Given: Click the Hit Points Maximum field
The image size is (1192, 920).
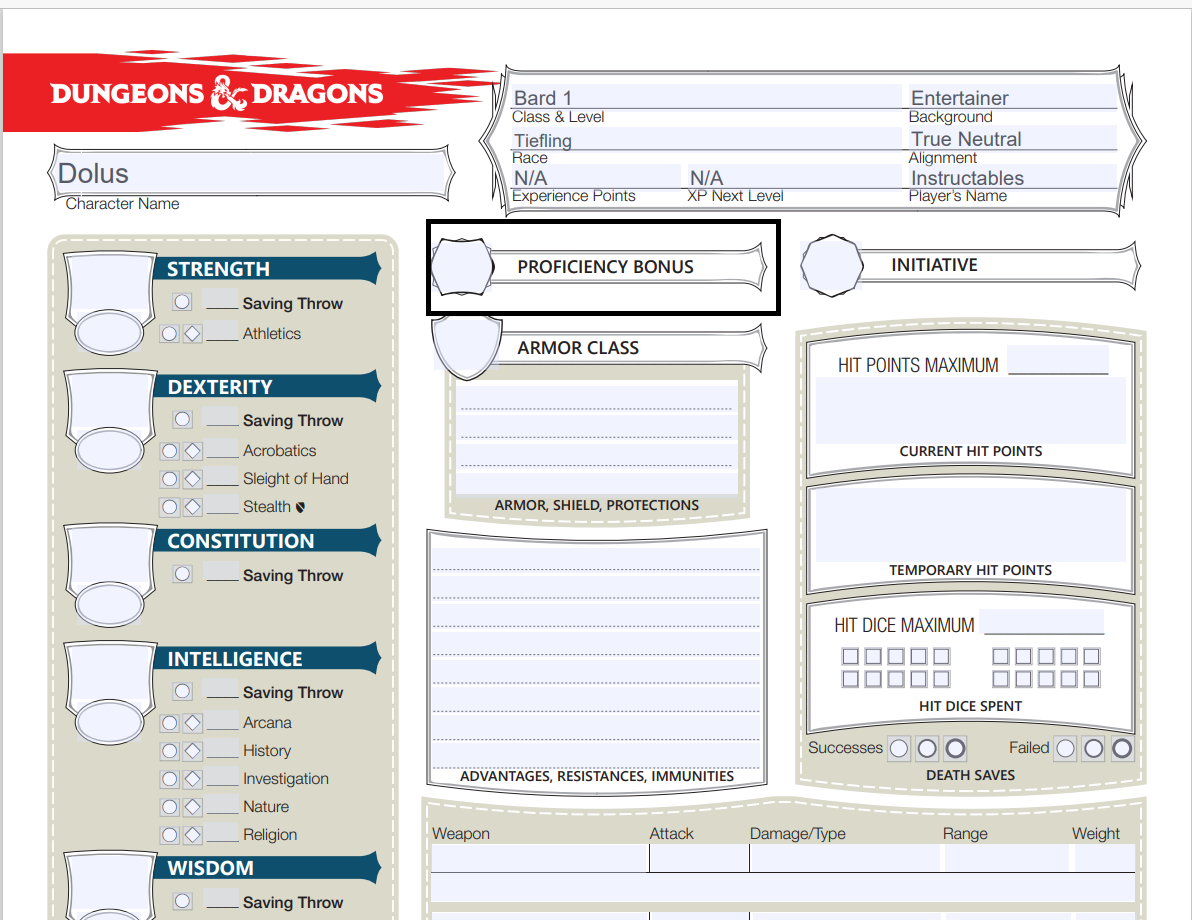Looking at the screenshot, I should (x=1058, y=360).
